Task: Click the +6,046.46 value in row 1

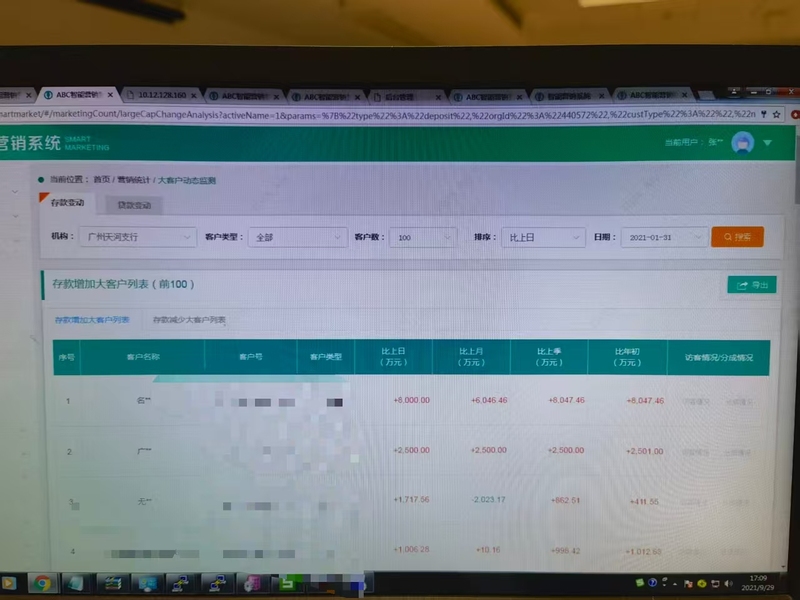Action: point(489,400)
